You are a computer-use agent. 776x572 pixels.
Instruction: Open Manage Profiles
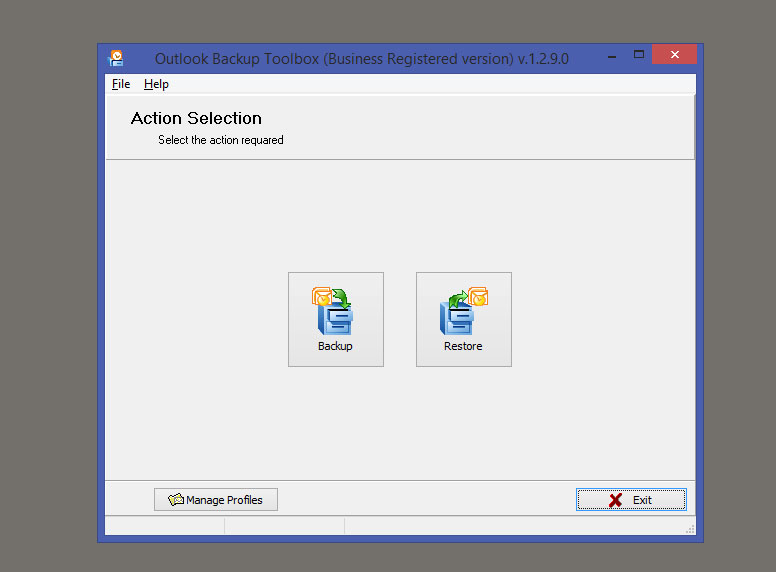pyautogui.click(x=216, y=500)
